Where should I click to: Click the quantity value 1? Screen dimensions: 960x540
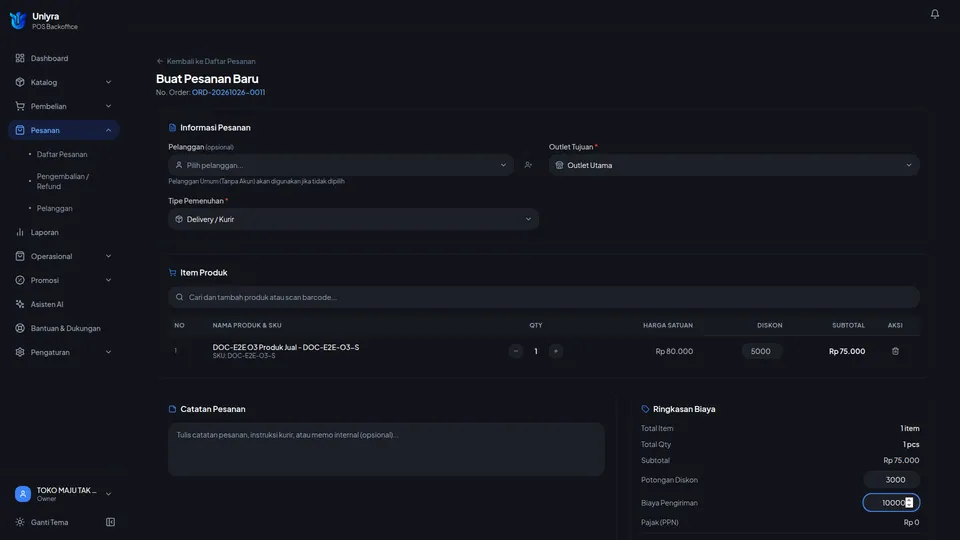point(536,351)
